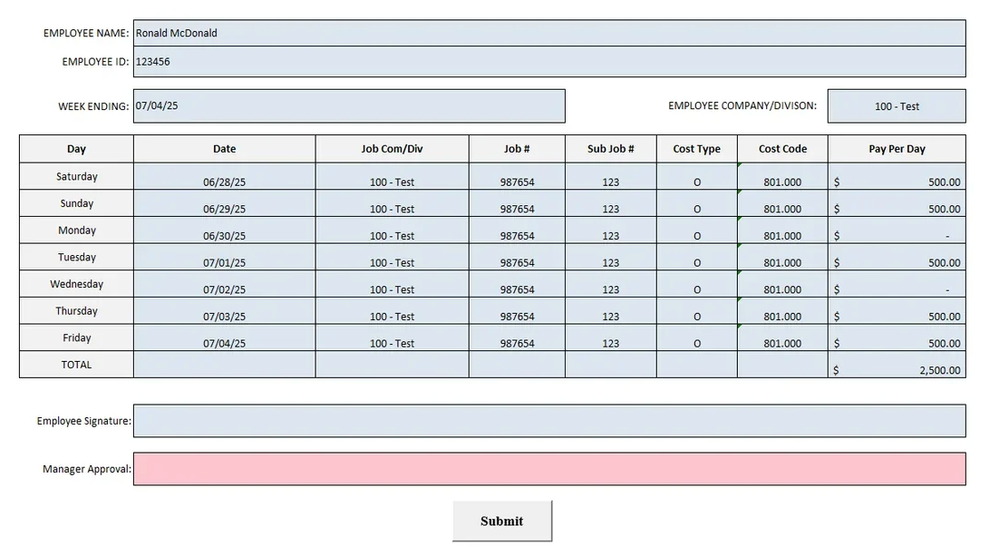Click the pink Manager Approval field
This screenshot has height=558, width=999.
pos(549,469)
